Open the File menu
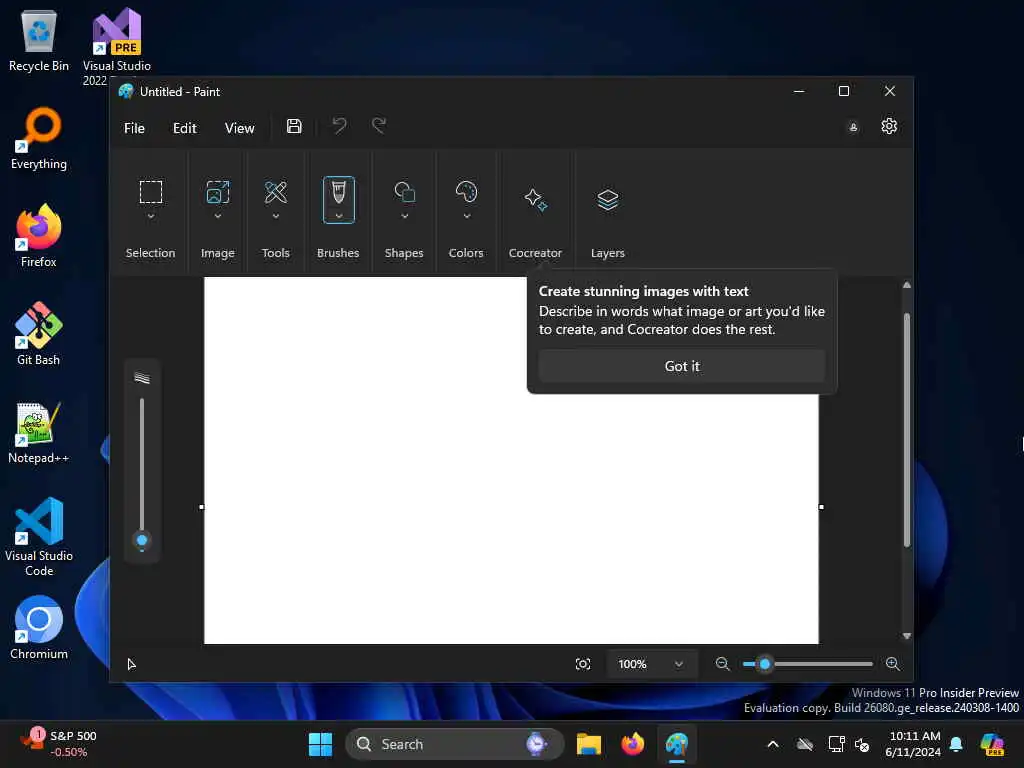 pos(135,128)
